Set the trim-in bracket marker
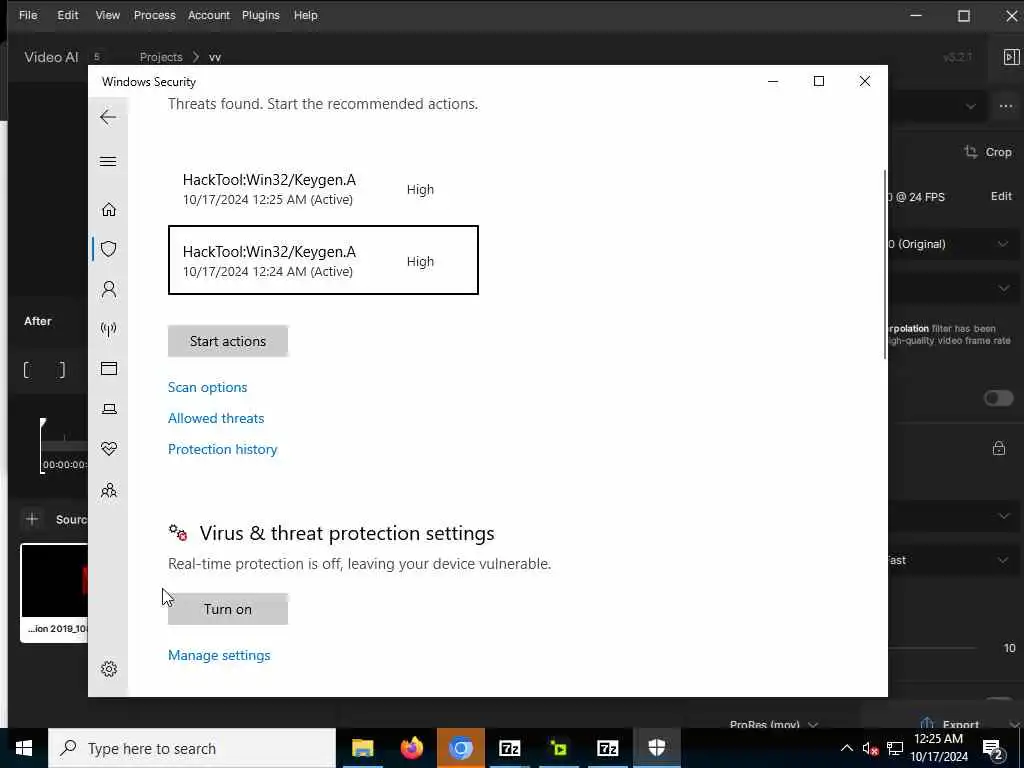This screenshot has height=768, width=1024. pos(27,370)
